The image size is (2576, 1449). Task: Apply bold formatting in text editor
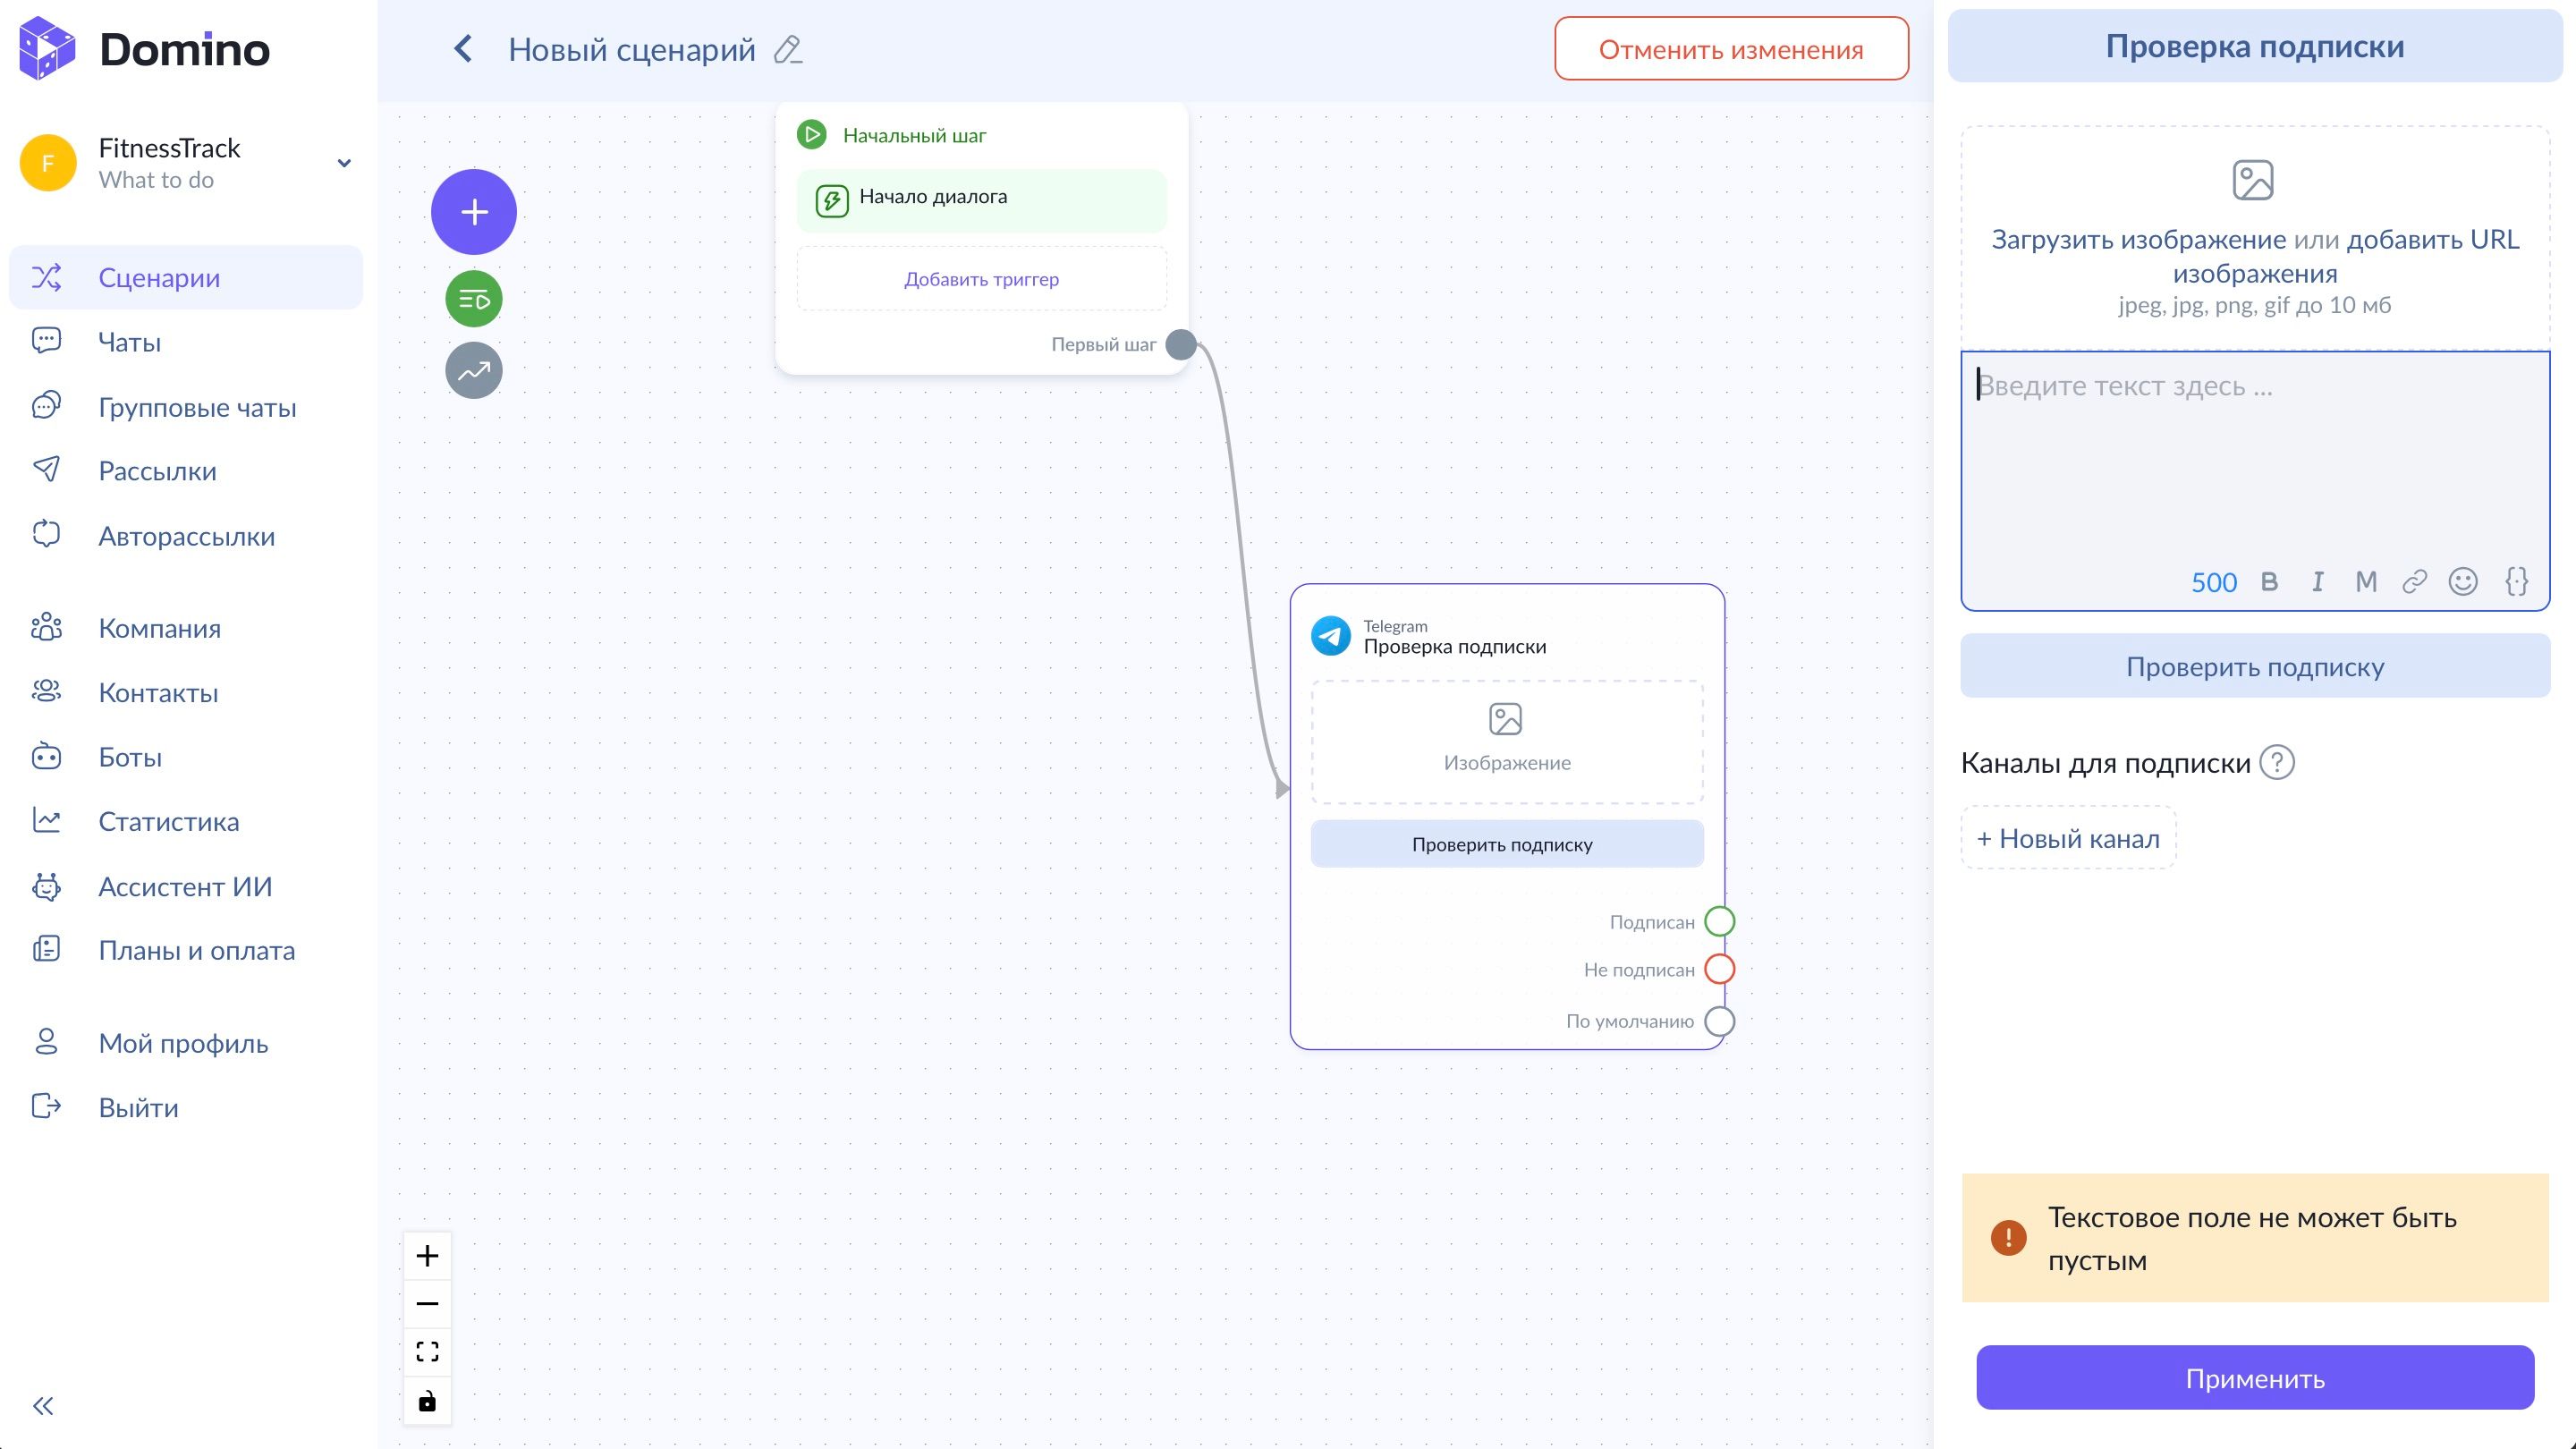(2269, 581)
